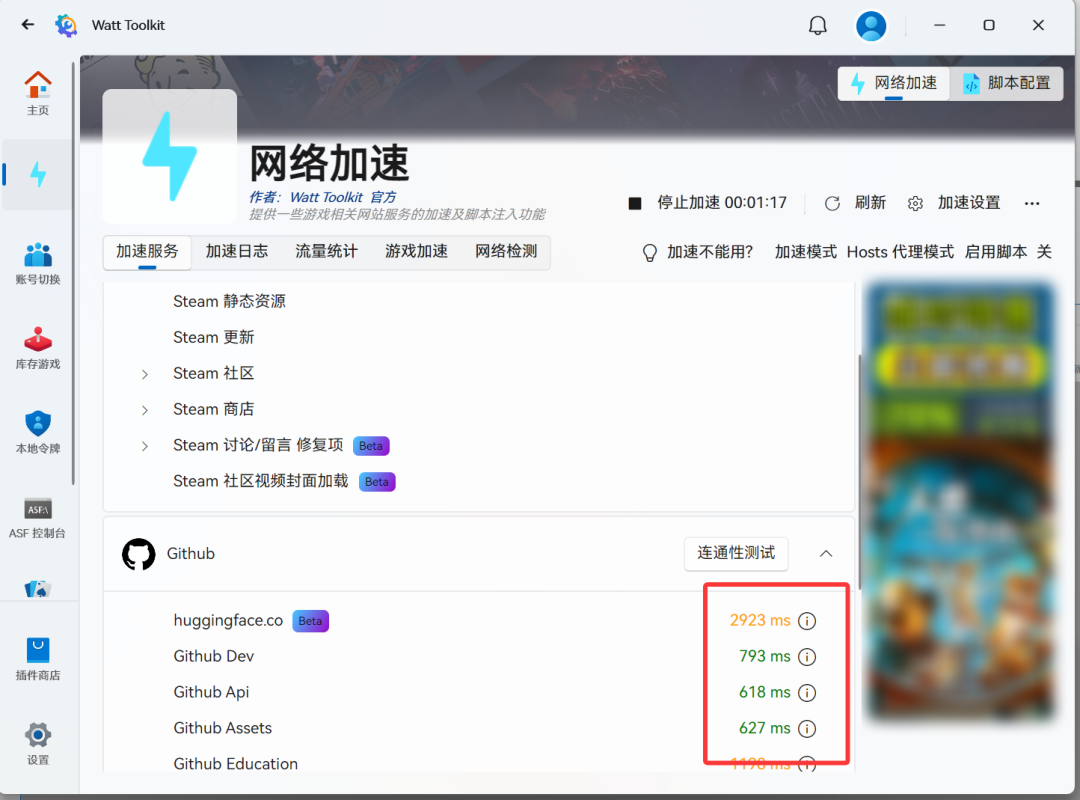
Task: Select network acceleration lightning sidebar icon
Action: [x=38, y=174]
